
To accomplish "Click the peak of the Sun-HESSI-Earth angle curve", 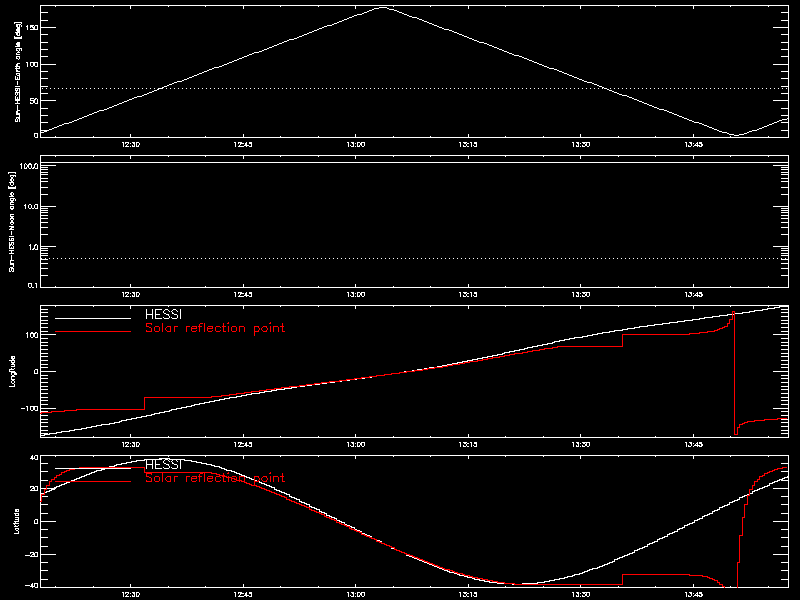I will pyautogui.click(x=383, y=8).
